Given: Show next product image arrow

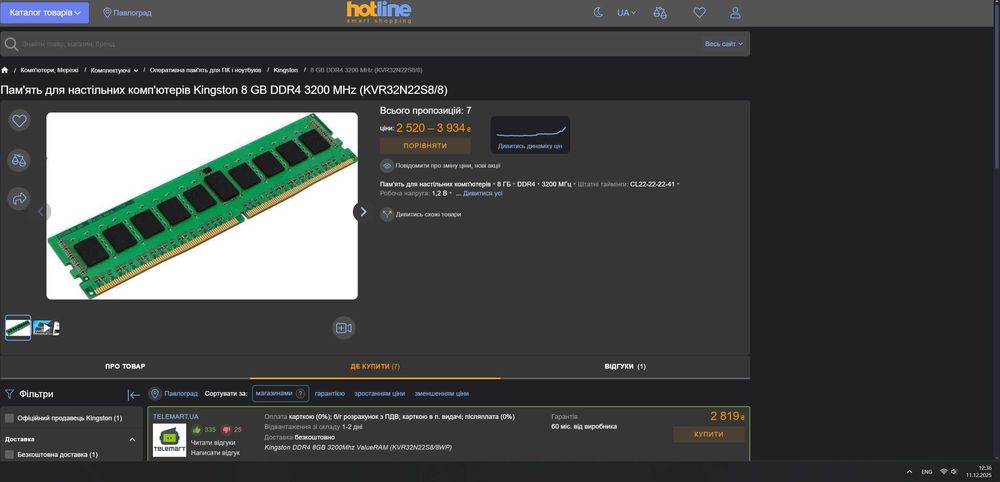Looking at the screenshot, I should 362,212.
